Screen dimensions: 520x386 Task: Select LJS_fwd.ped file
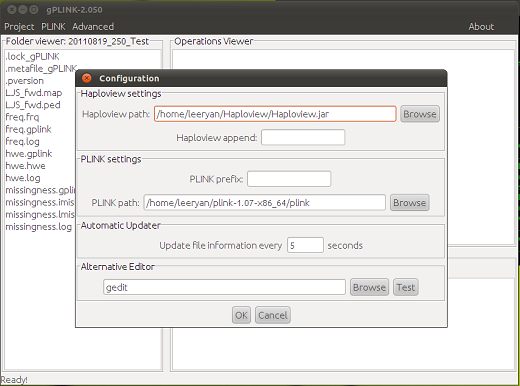pyautogui.click(x=33, y=105)
